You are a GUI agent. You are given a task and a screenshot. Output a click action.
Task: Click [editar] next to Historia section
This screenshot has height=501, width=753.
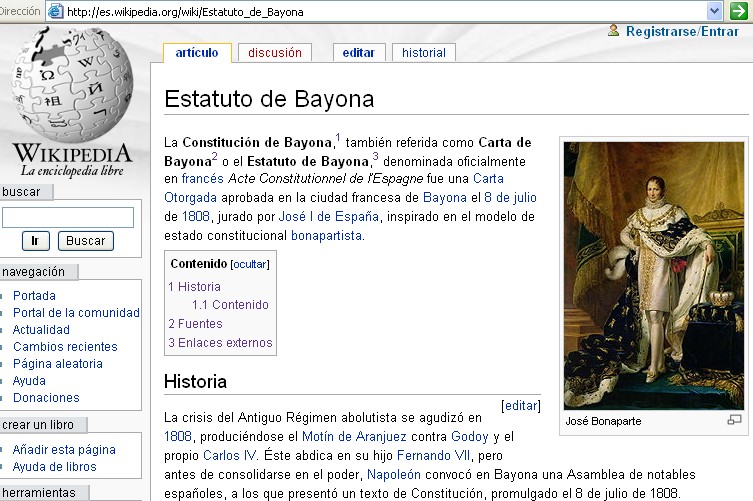[521, 406]
